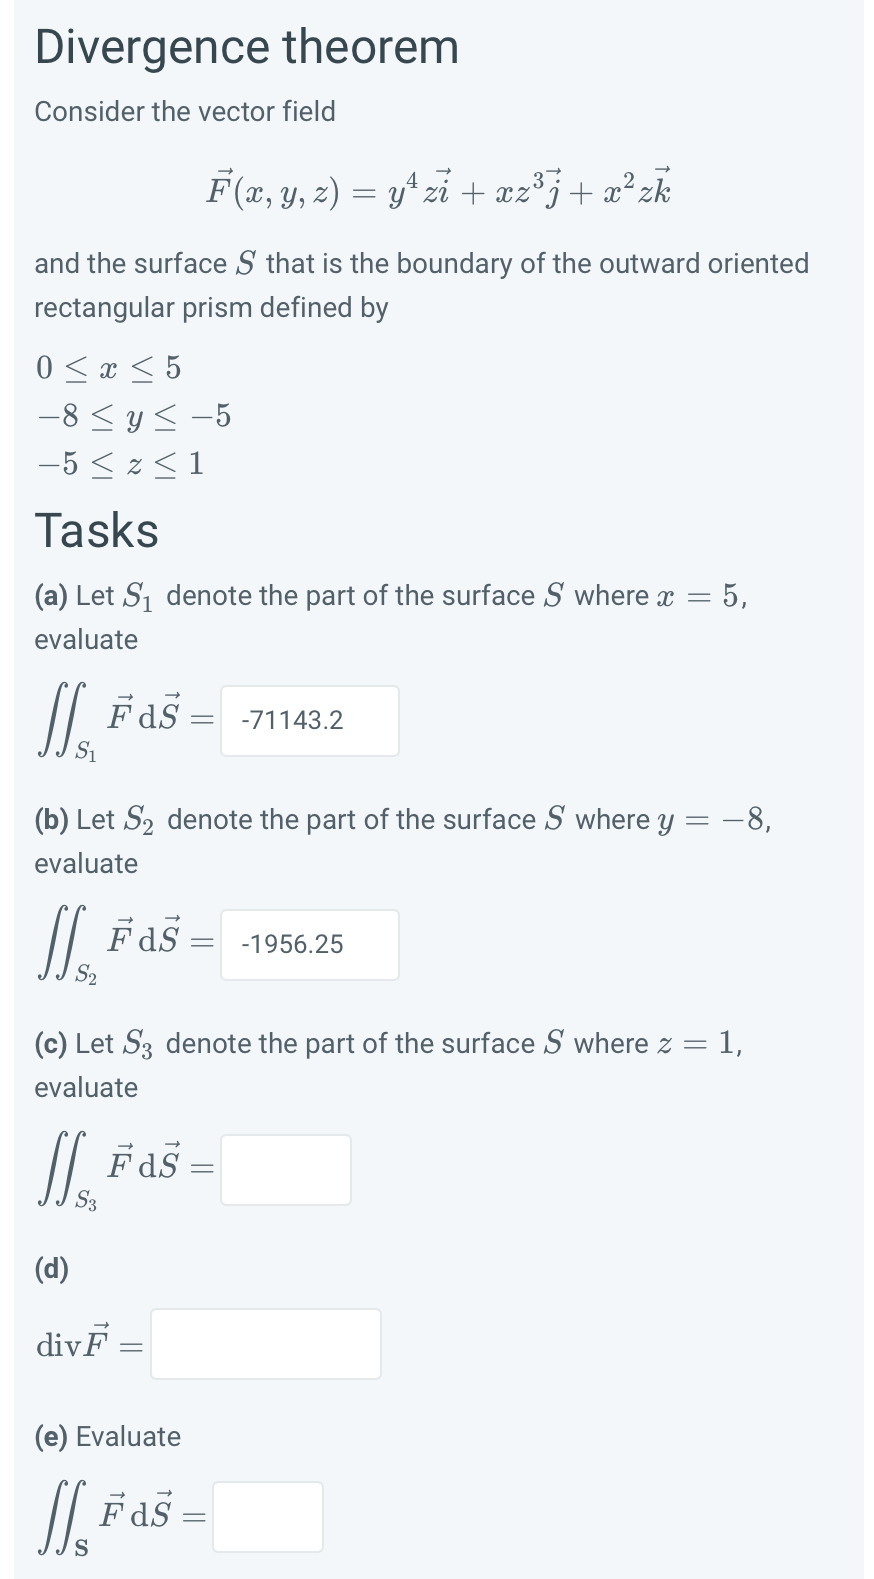Click the empty field in part (e)
The height and width of the screenshot is (1579, 874).
click(x=267, y=1515)
